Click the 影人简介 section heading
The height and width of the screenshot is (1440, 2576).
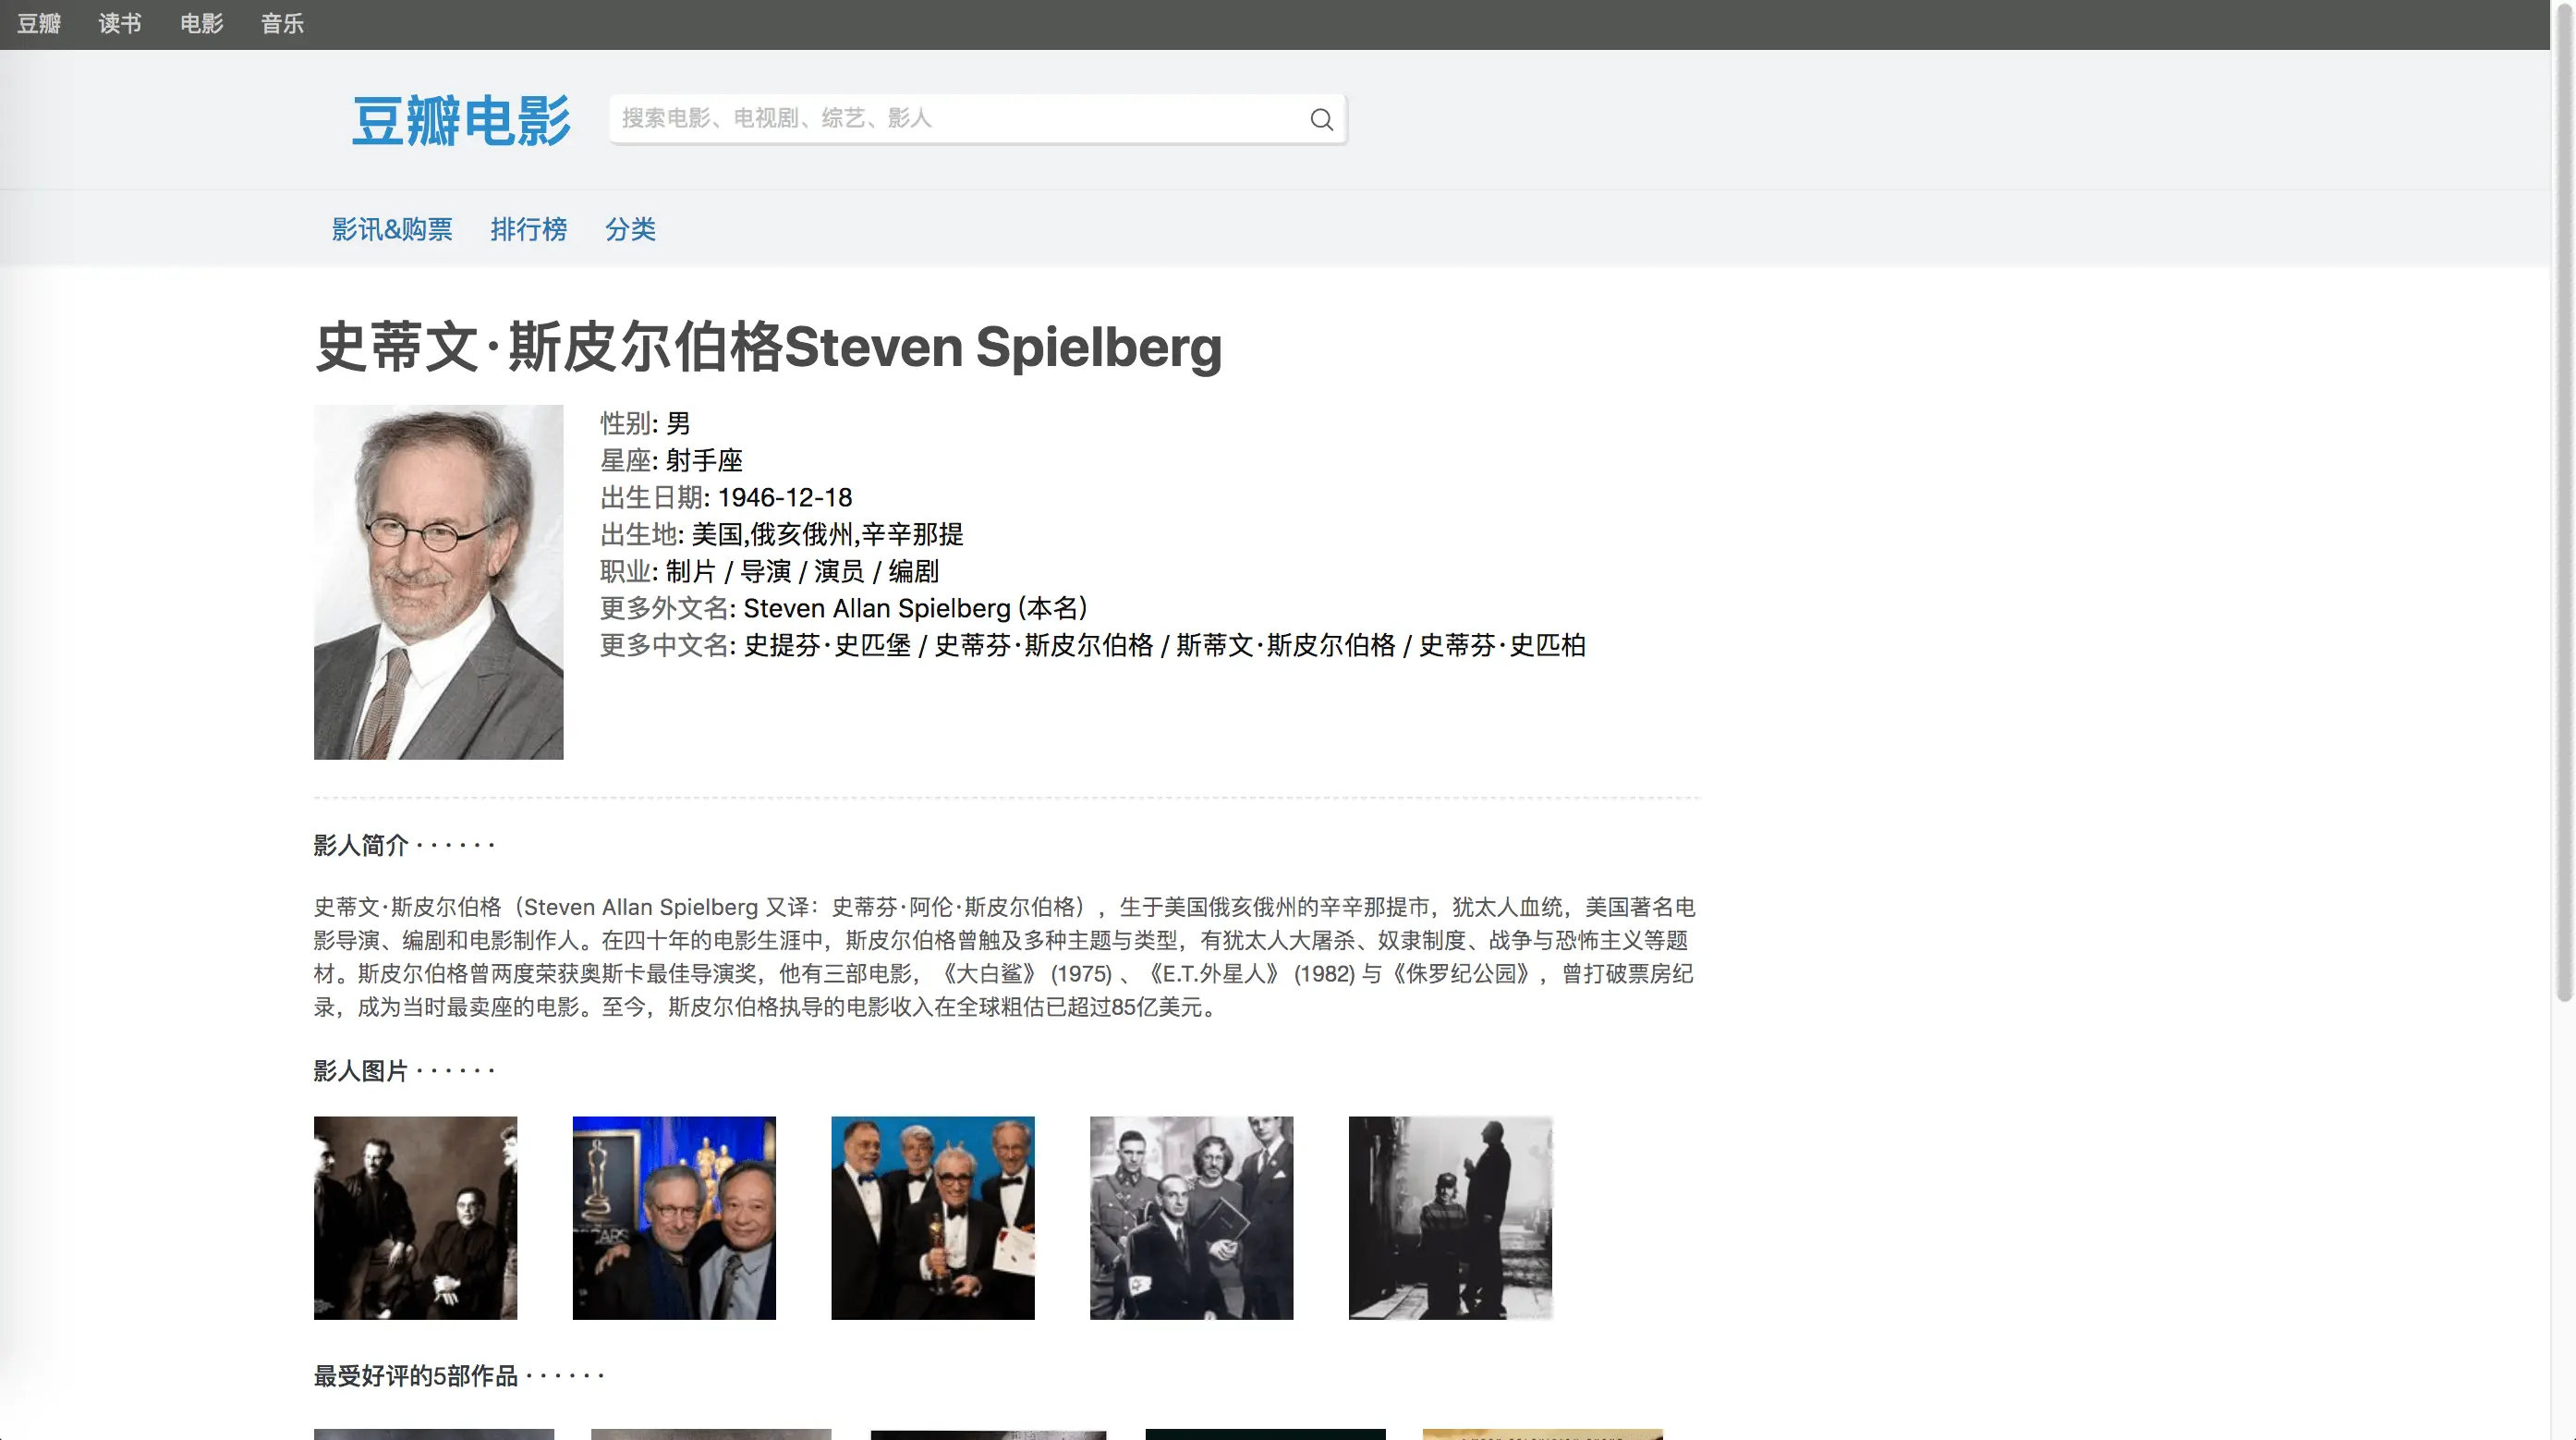[x=361, y=845]
